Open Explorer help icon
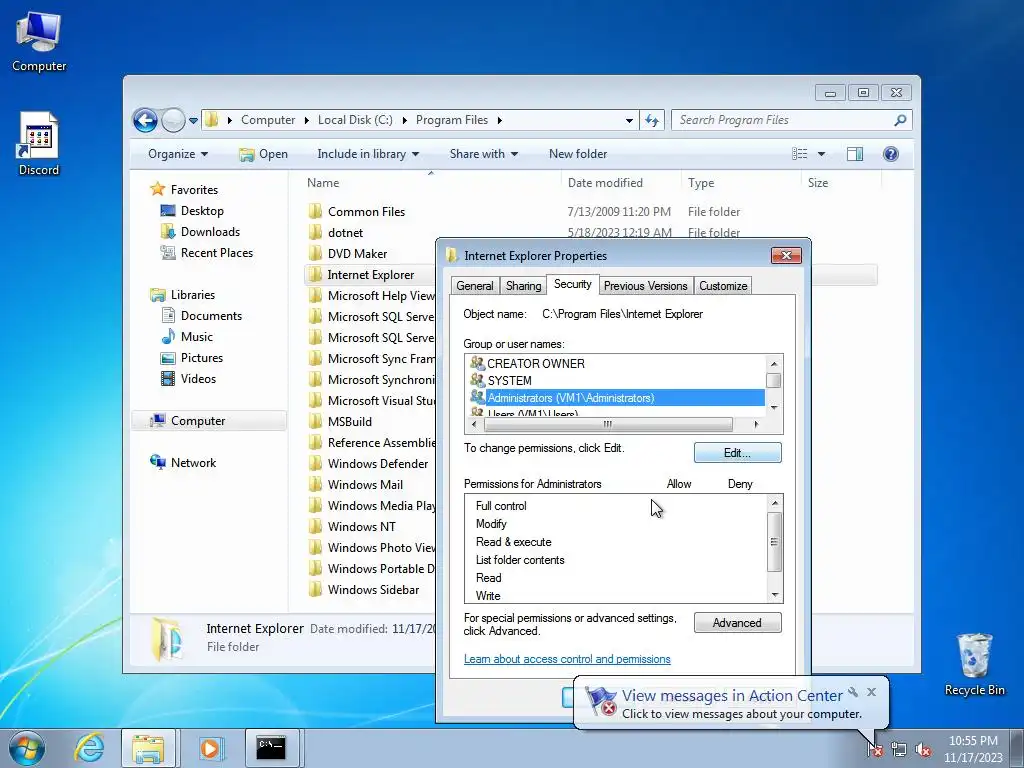Image resolution: width=1024 pixels, height=768 pixels. (891, 154)
